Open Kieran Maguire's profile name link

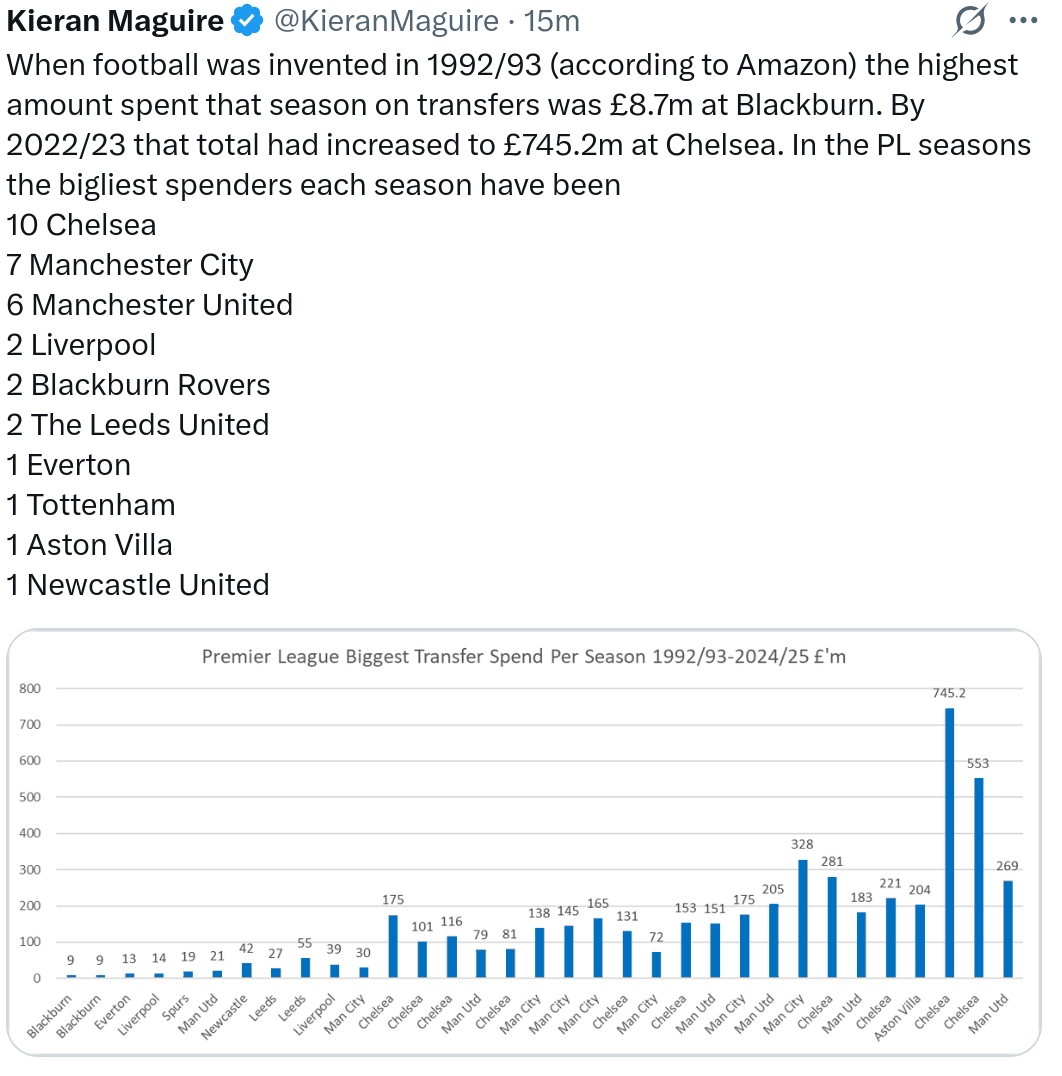click(x=115, y=20)
